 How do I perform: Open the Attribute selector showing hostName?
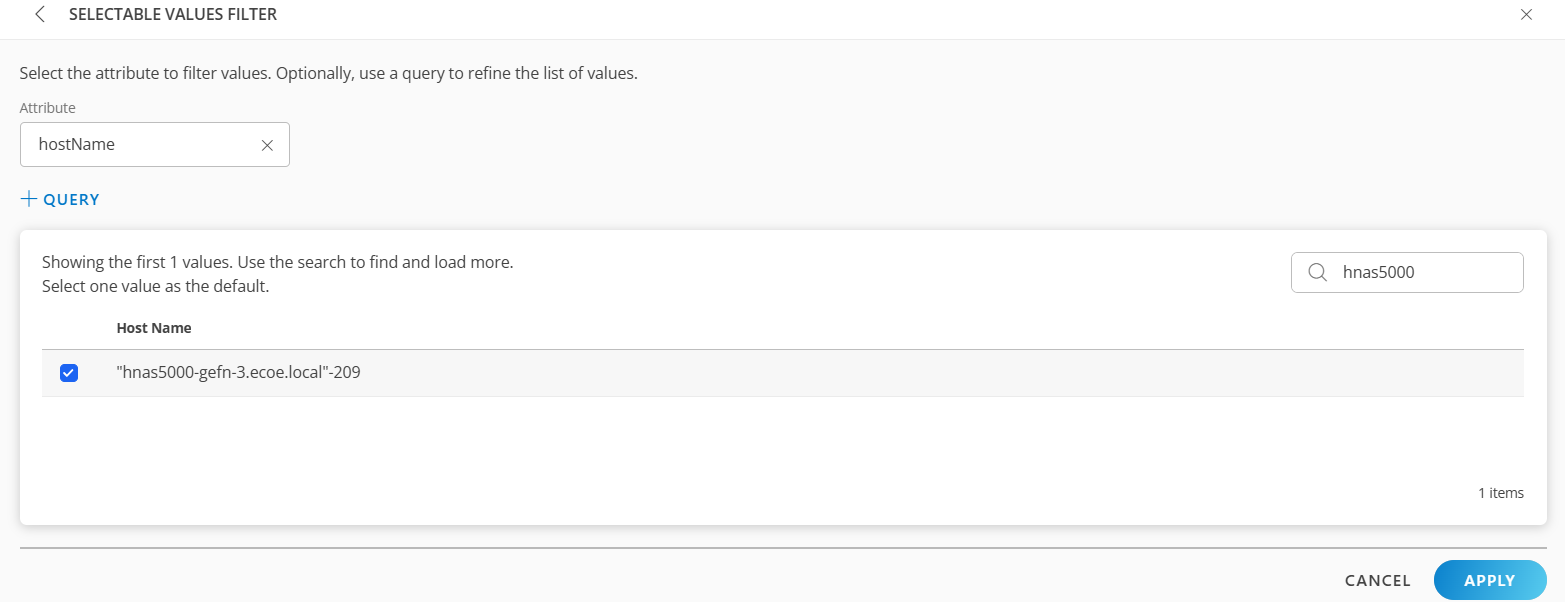click(x=140, y=144)
